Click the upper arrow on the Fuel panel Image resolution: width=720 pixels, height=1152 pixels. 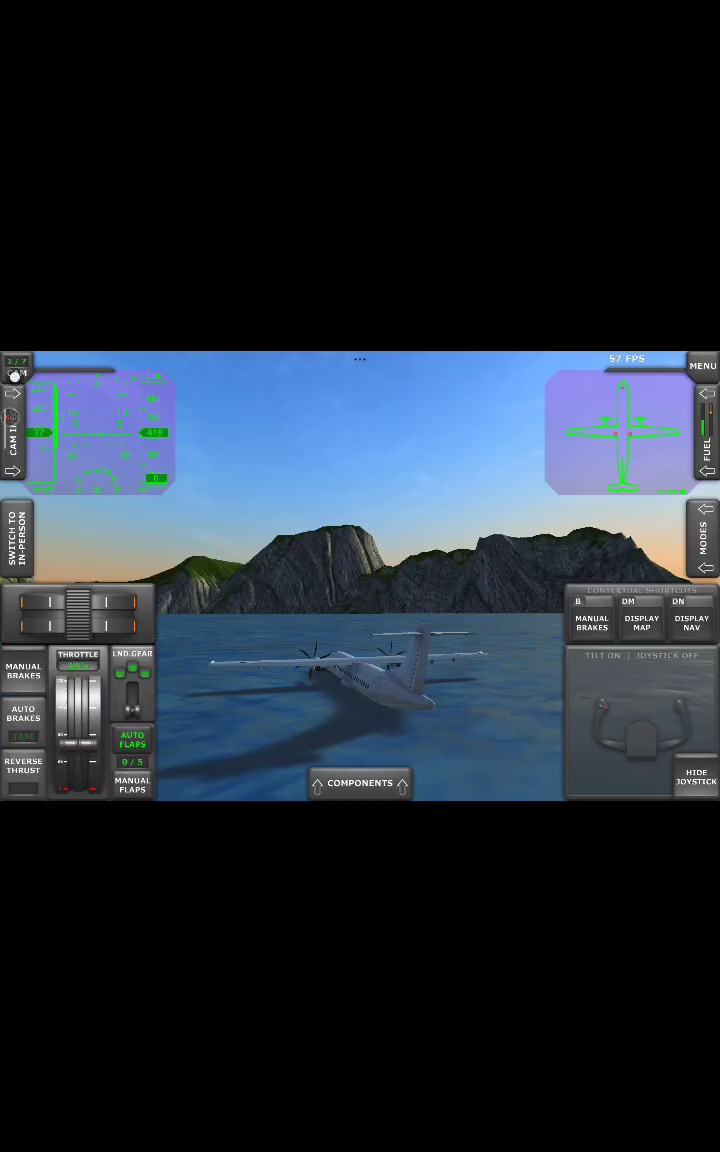[707, 394]
